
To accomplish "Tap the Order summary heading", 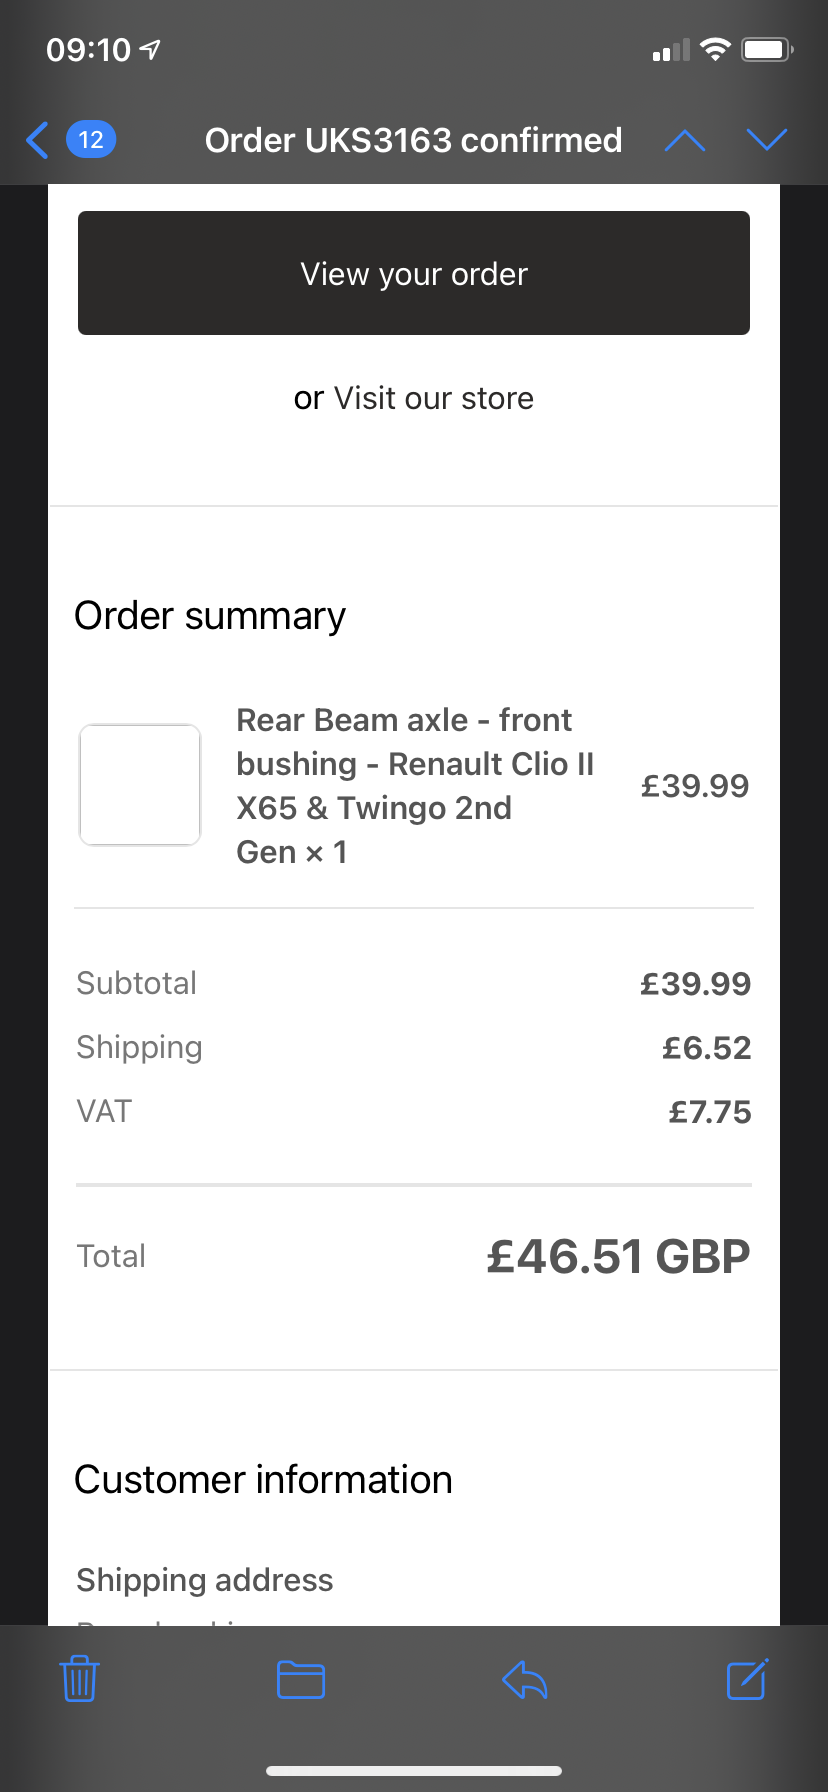I will tap(210, 616).
